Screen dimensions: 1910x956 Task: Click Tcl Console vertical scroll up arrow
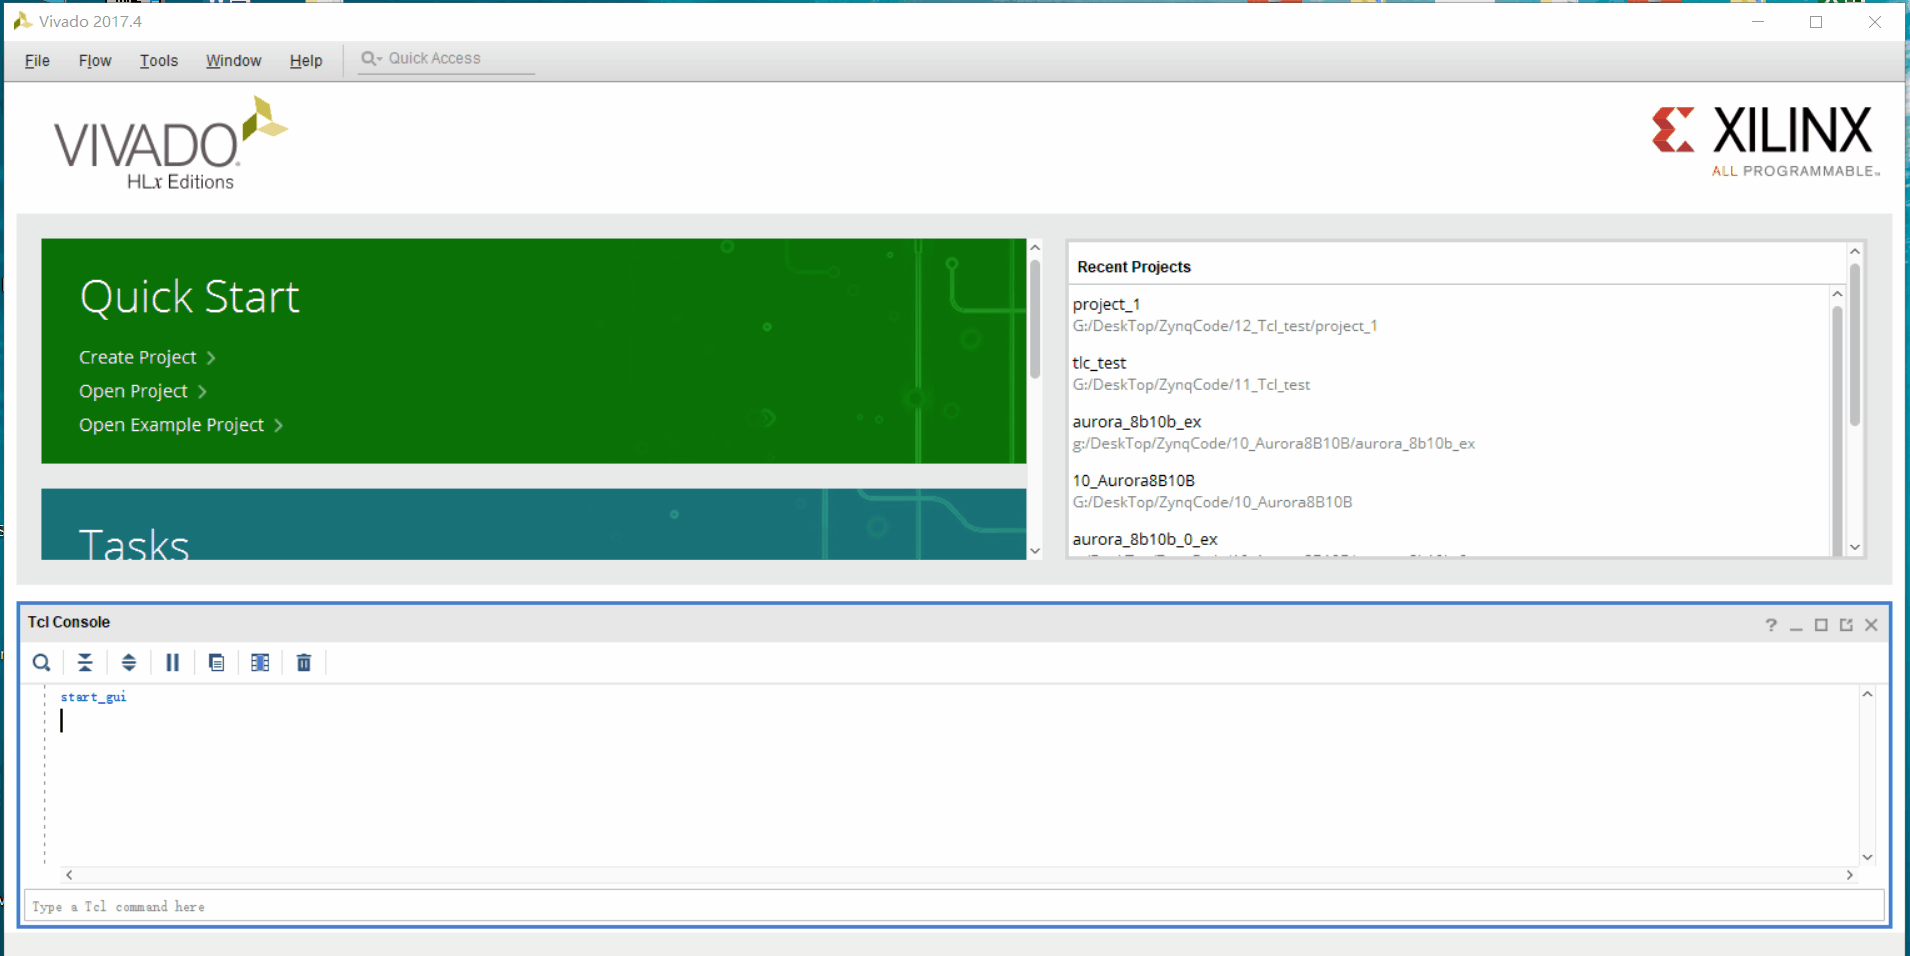1867,694
